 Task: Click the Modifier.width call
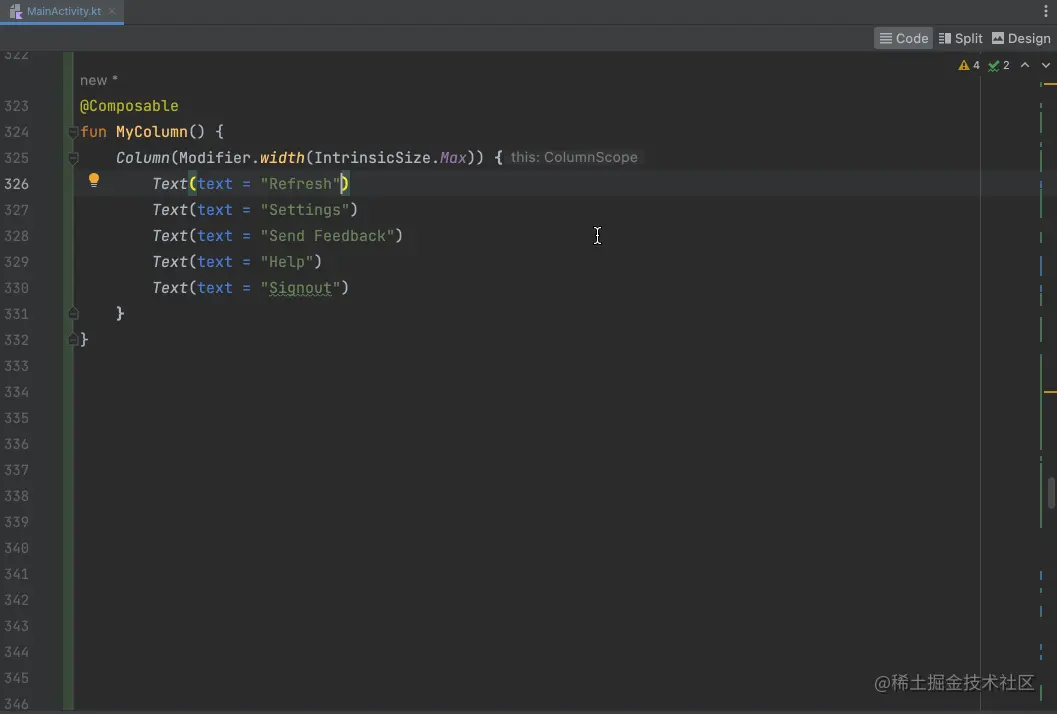241,158
